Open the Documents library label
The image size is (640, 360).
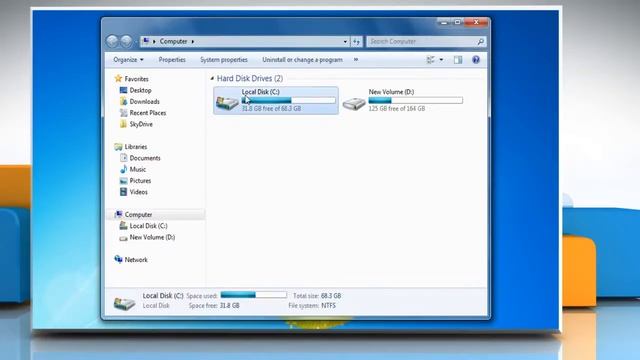pos(145,158)
